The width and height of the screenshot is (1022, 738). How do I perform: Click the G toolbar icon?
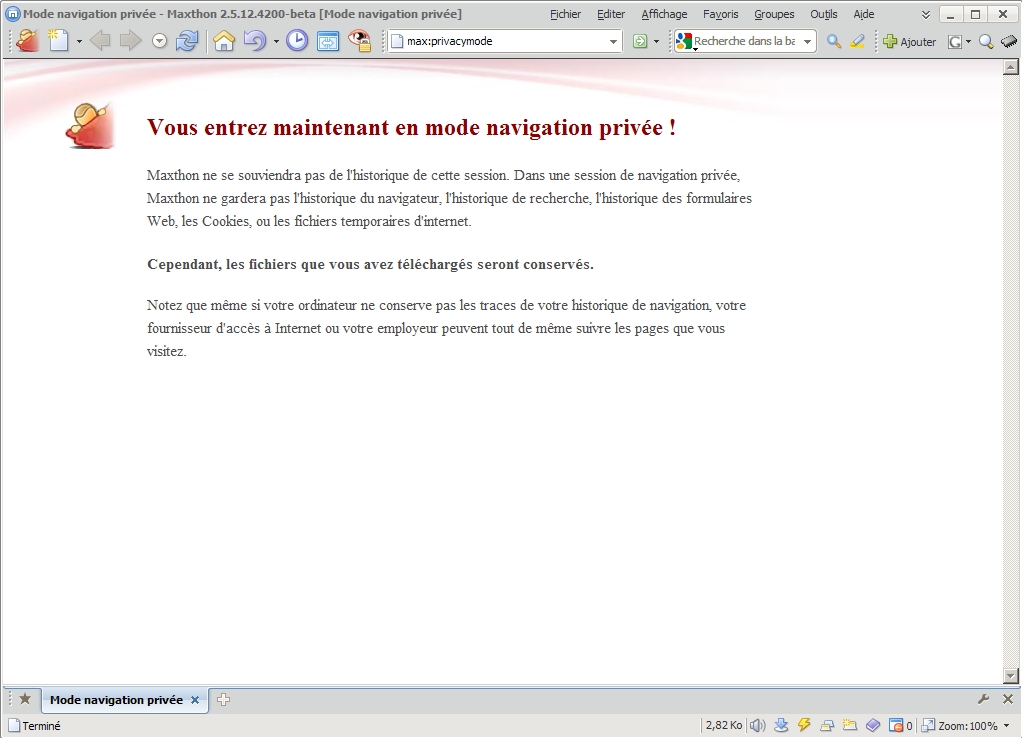[955, 42]
